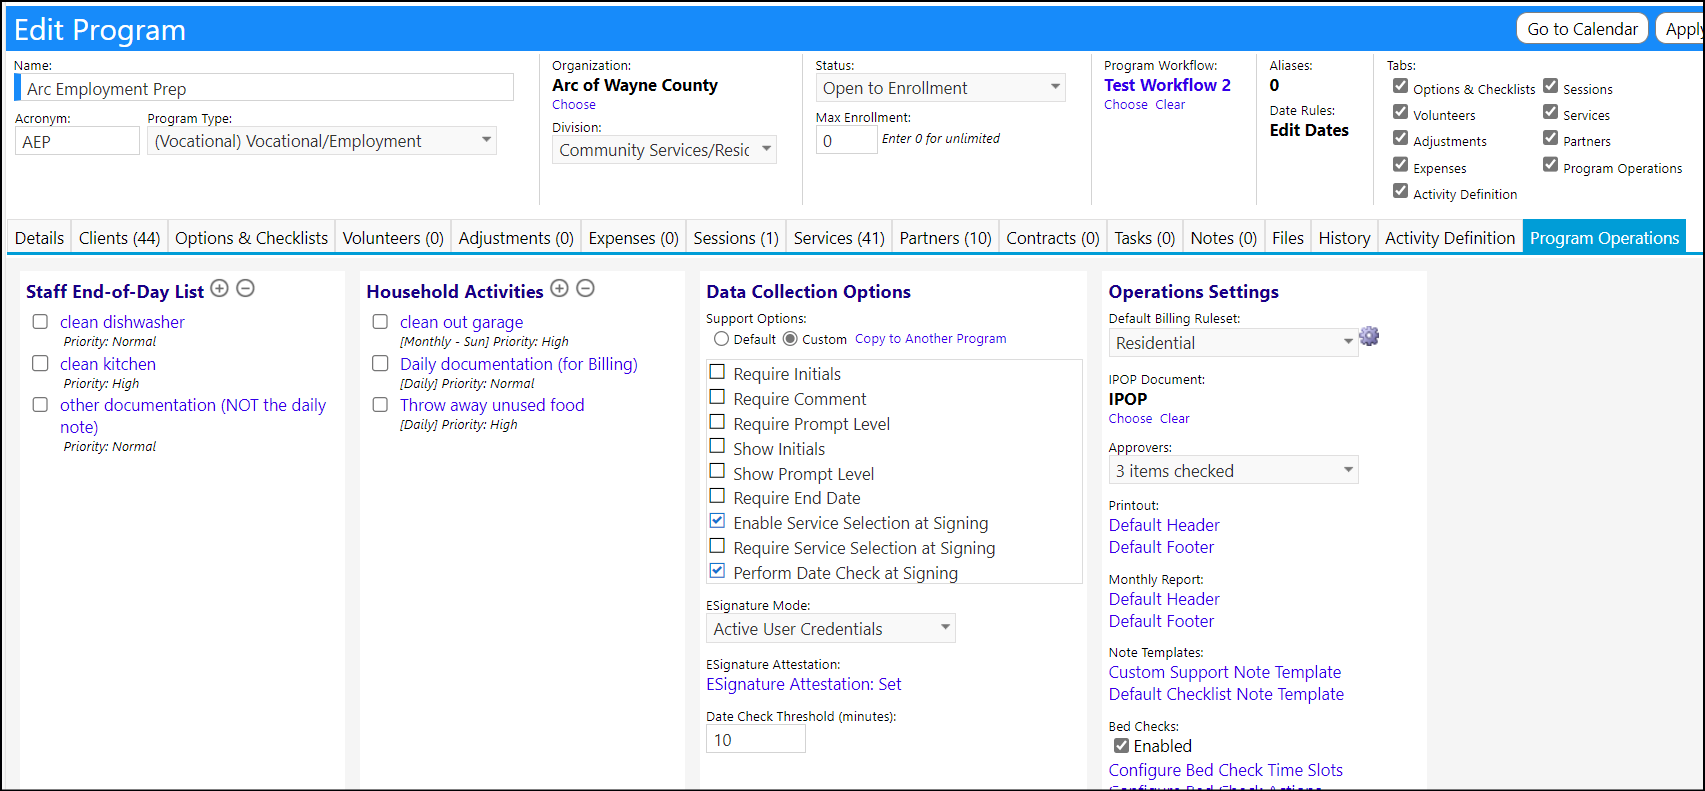Click Max Enrollment input field
The image size is (1705, 791).
tap(846, 140)
